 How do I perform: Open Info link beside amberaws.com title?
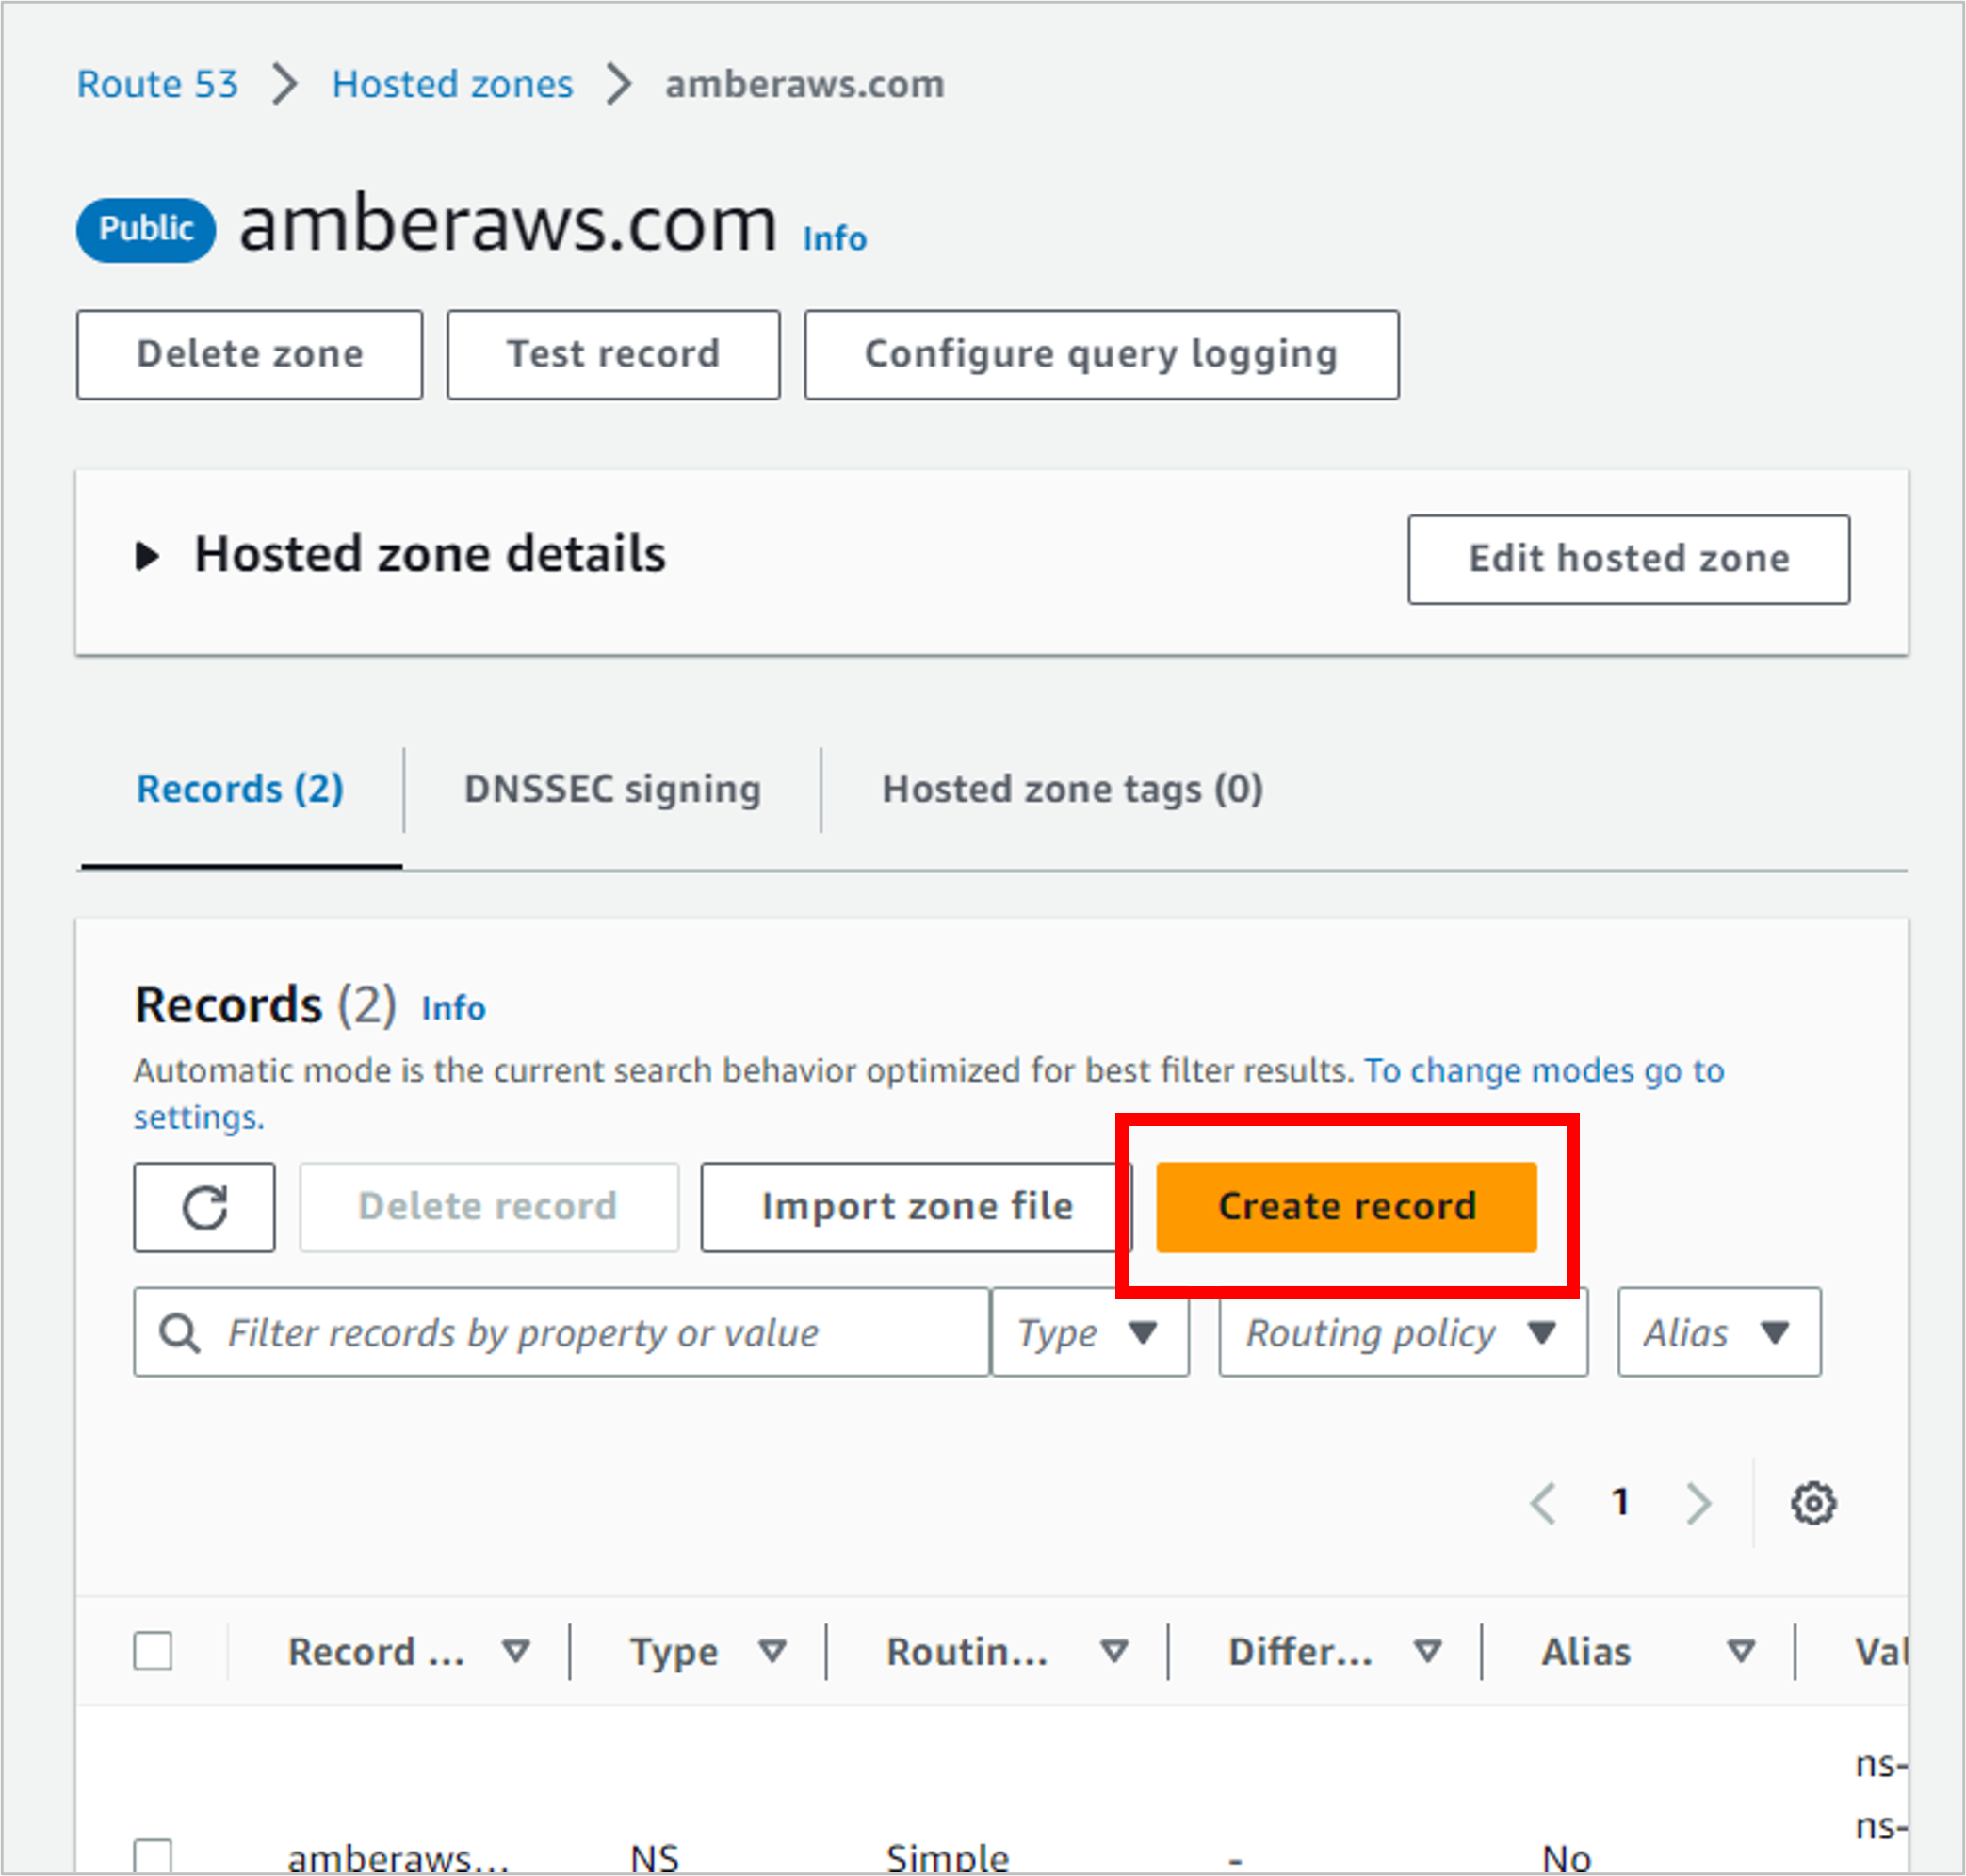pos(834,239)
